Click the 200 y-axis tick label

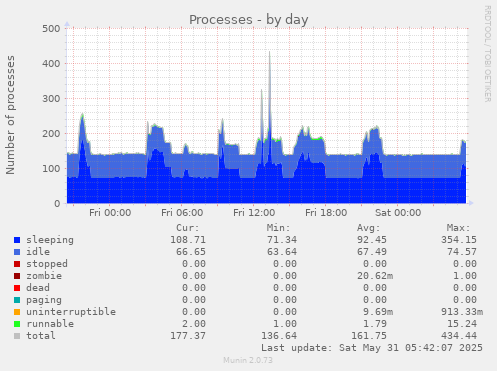click(x=51, y=133)
